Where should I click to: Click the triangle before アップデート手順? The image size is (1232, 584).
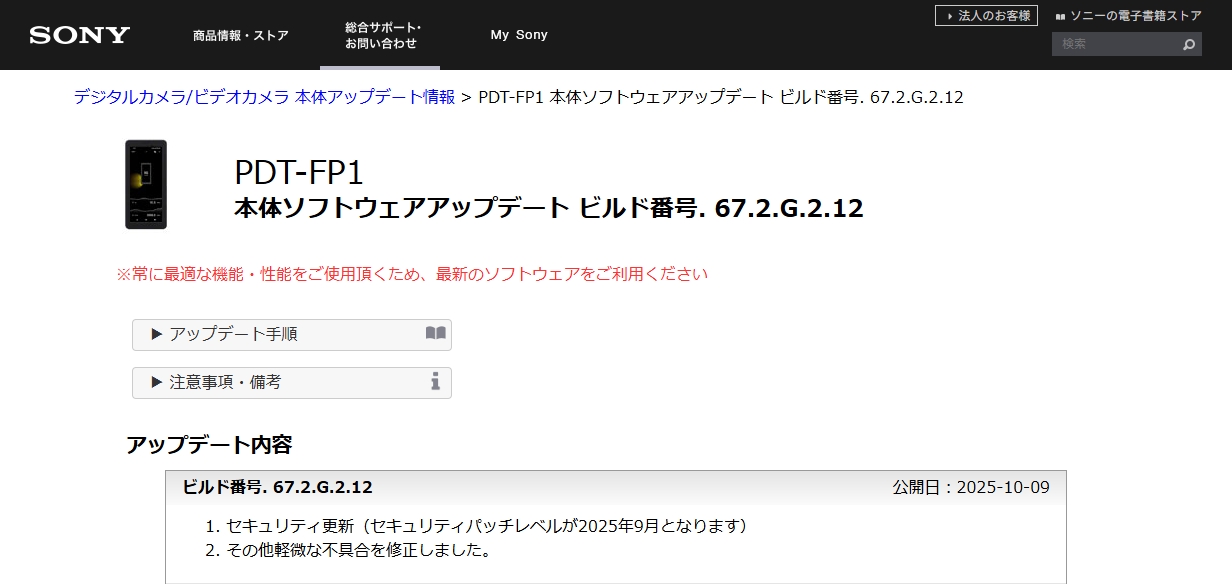(x=157, y=335)
